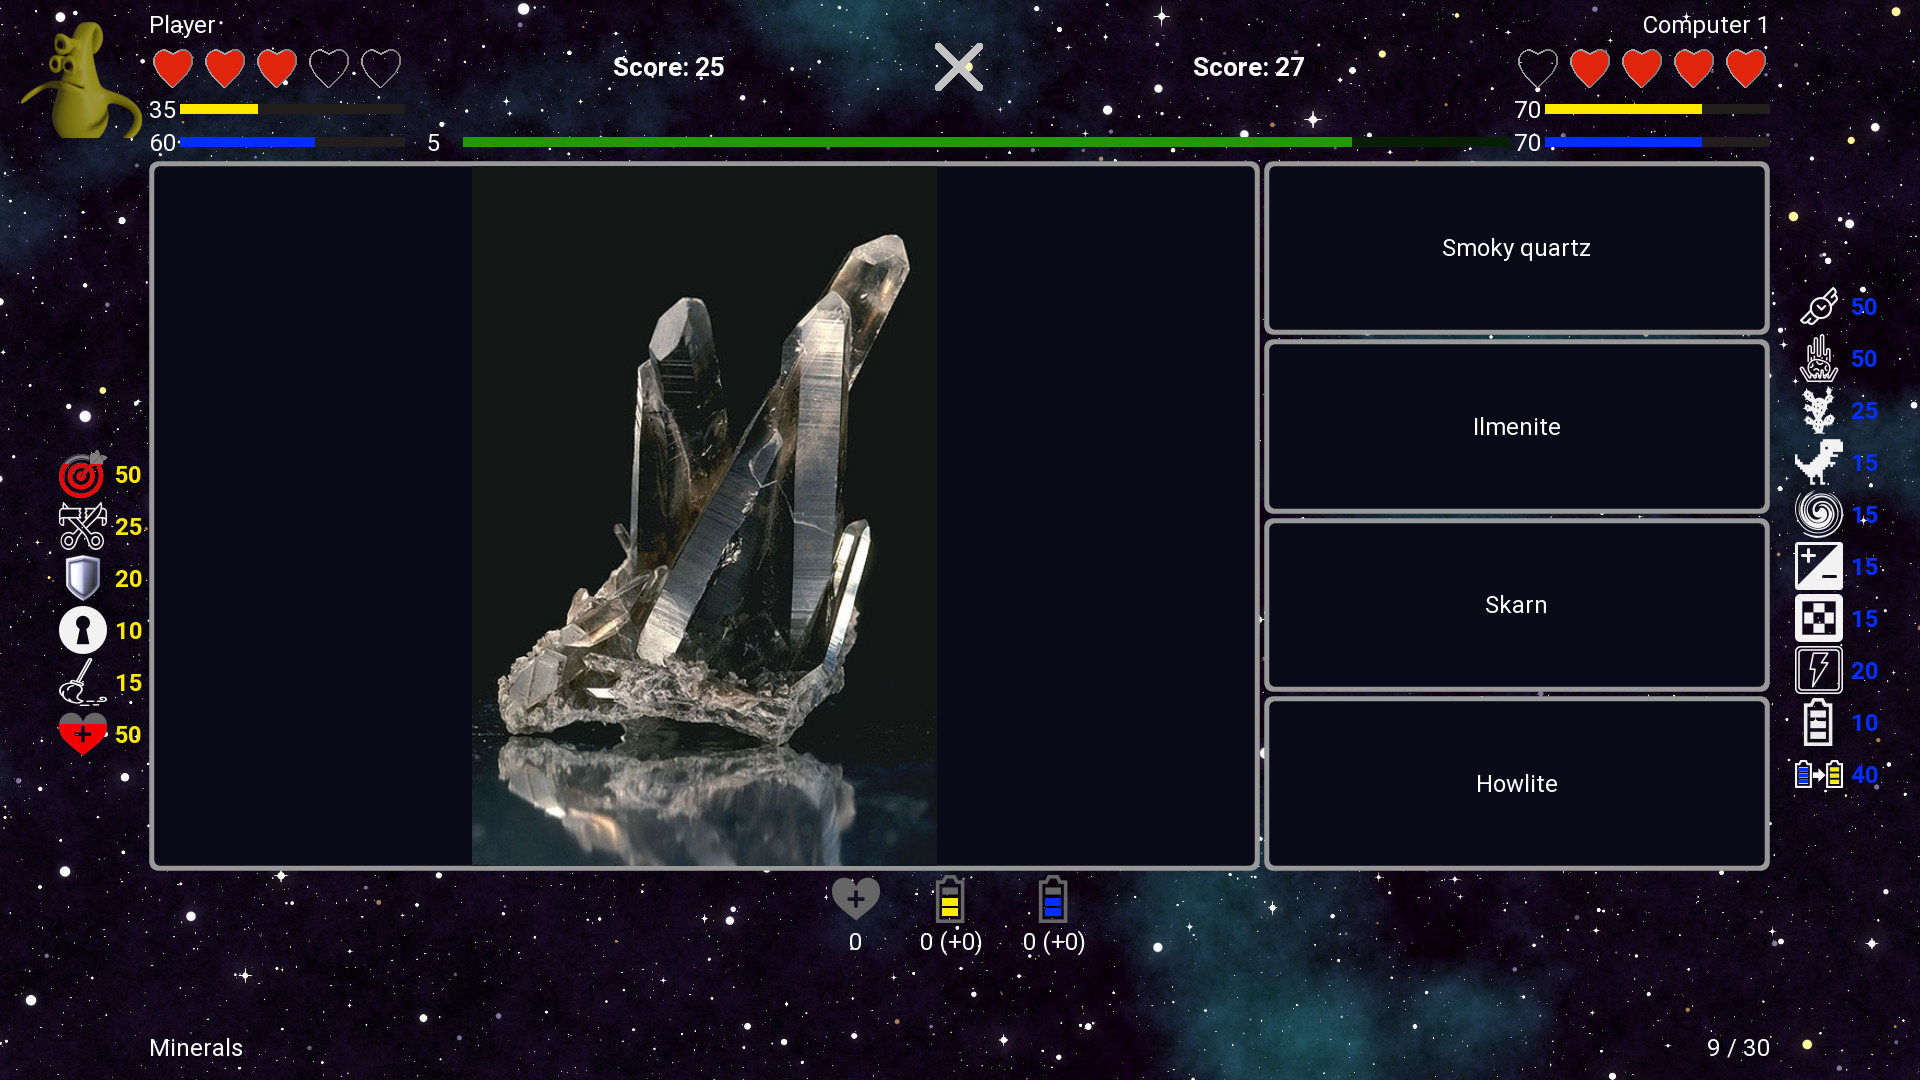This screenshot has width=1920, height=1080.
Task: Select the battery power-up icon
Action: pos(1819,722)
